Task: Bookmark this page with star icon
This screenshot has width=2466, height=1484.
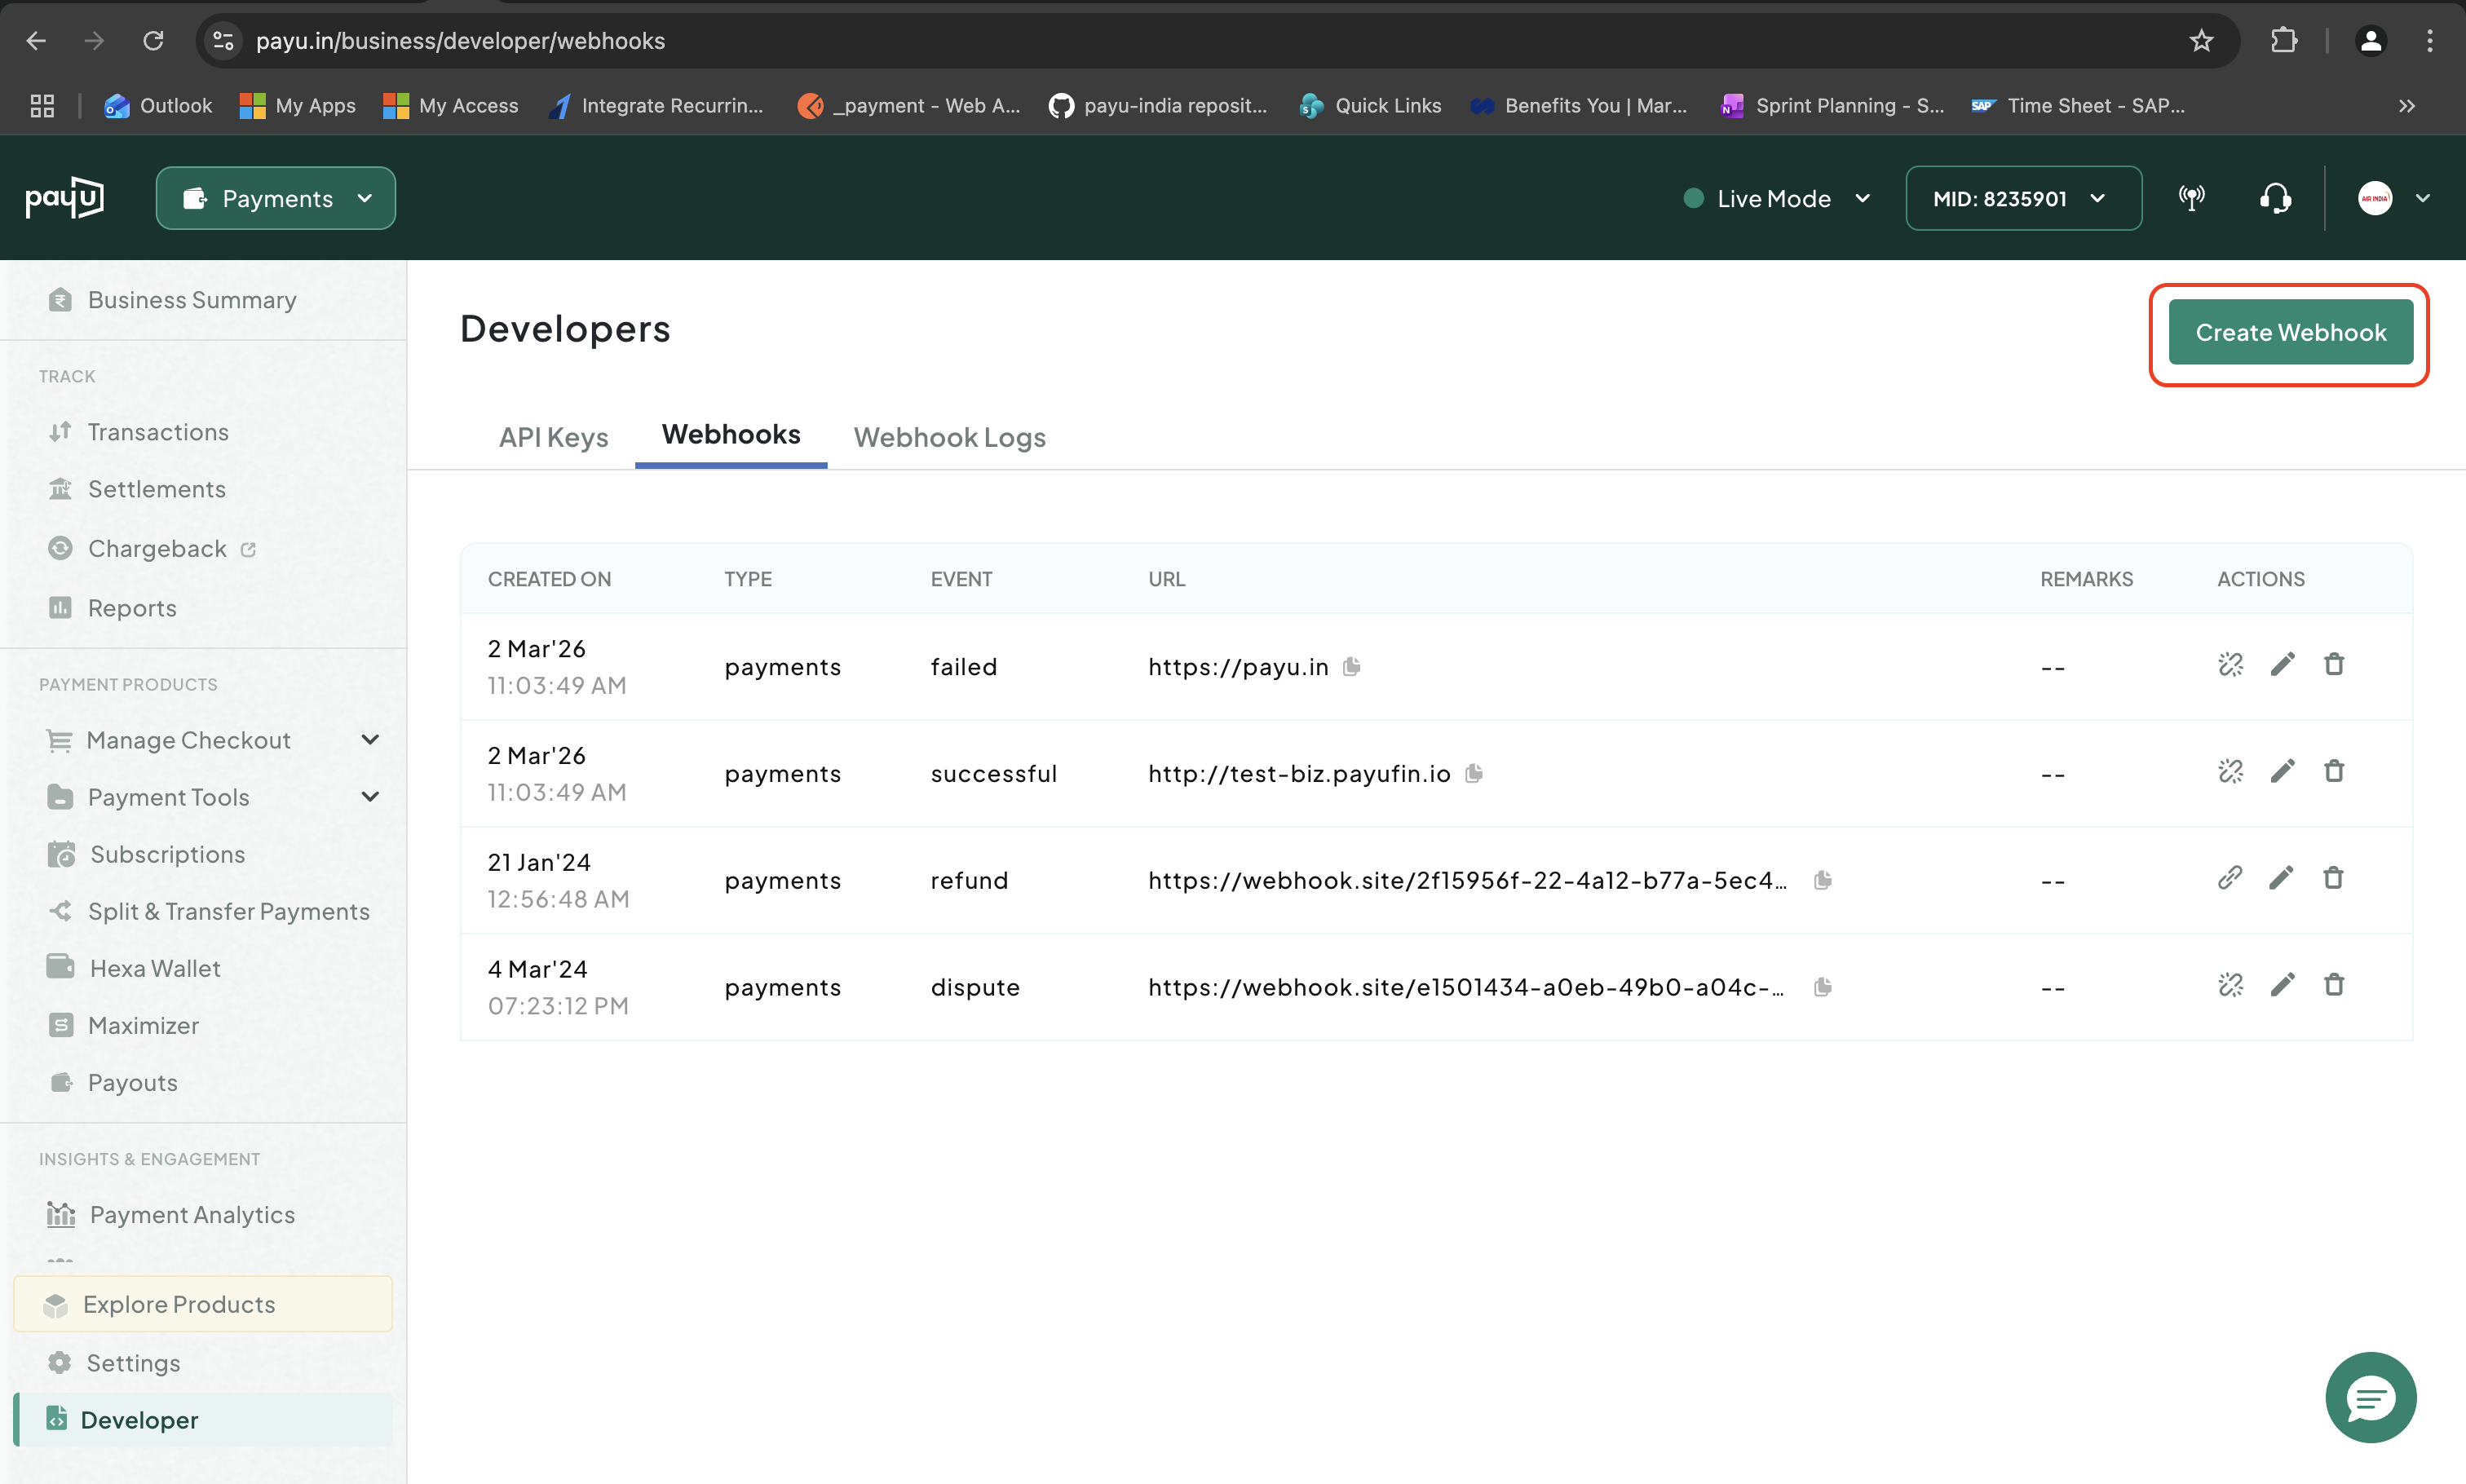Action: point(2200,41)
